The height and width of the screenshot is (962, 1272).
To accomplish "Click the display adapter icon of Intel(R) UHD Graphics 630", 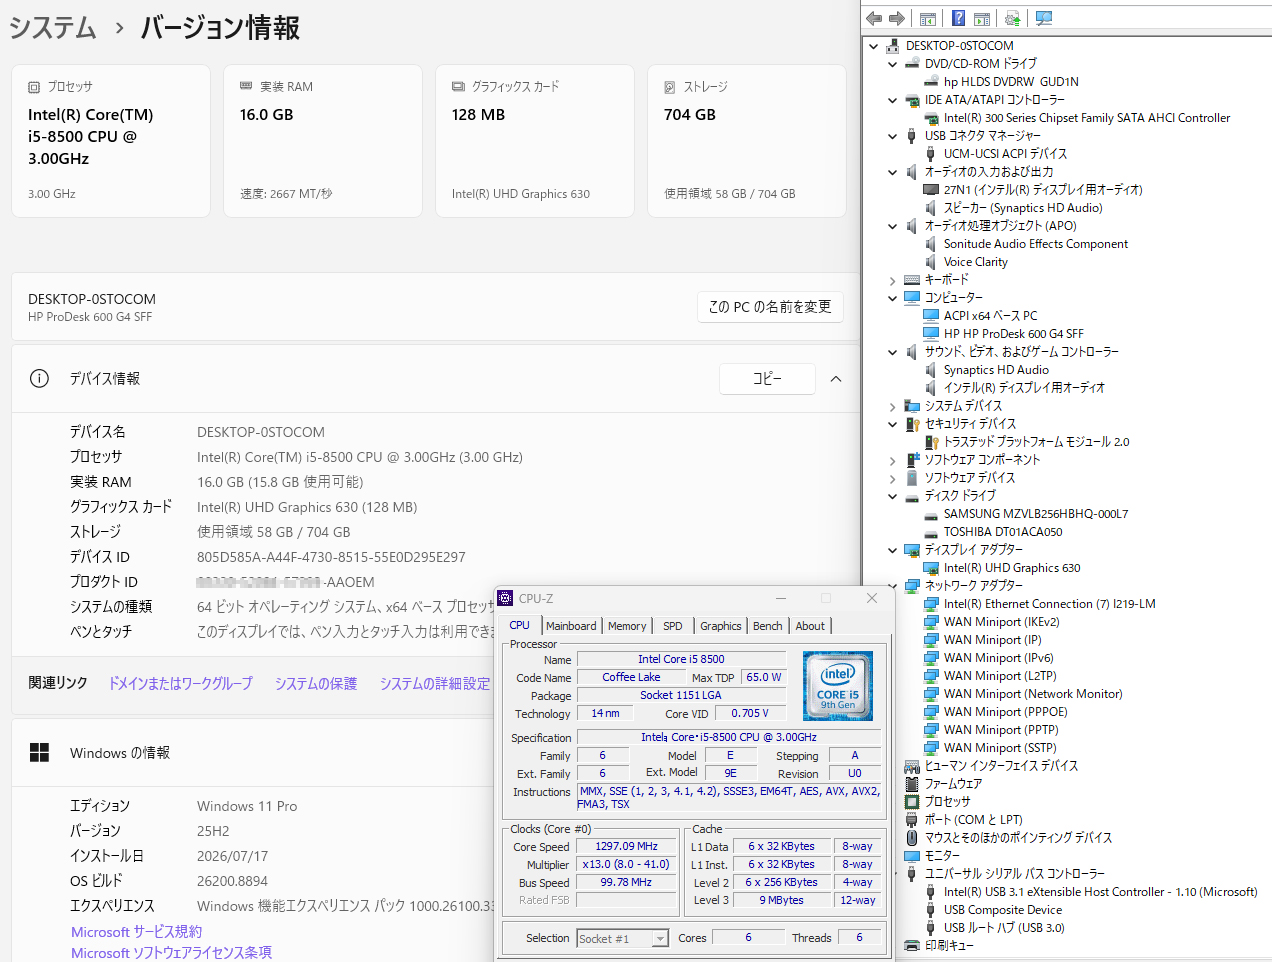I will [931, 568].
